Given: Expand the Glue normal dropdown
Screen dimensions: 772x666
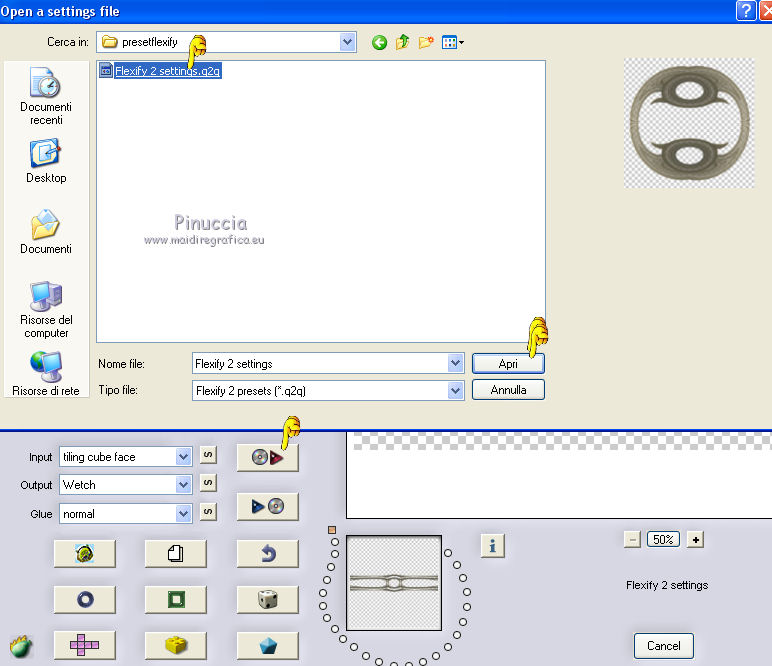Looking at the screenshot, I should pos(183,514).
